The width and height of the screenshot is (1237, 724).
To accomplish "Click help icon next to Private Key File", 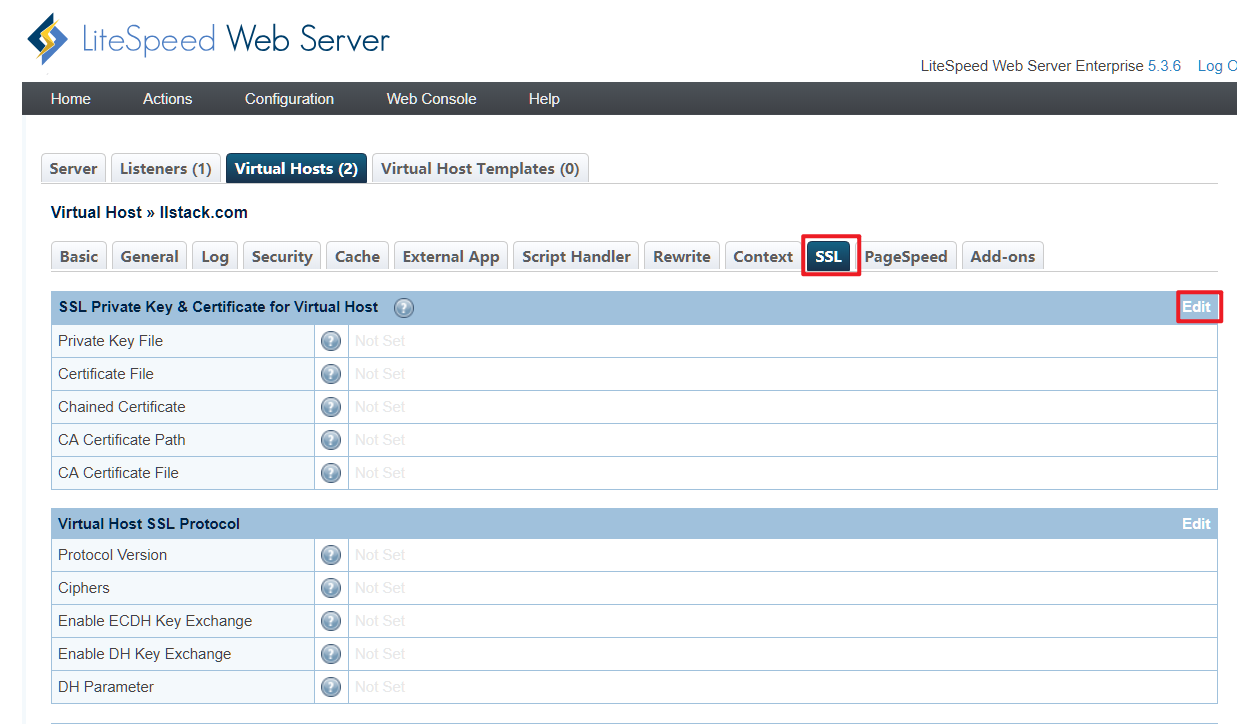I will 331,341.
